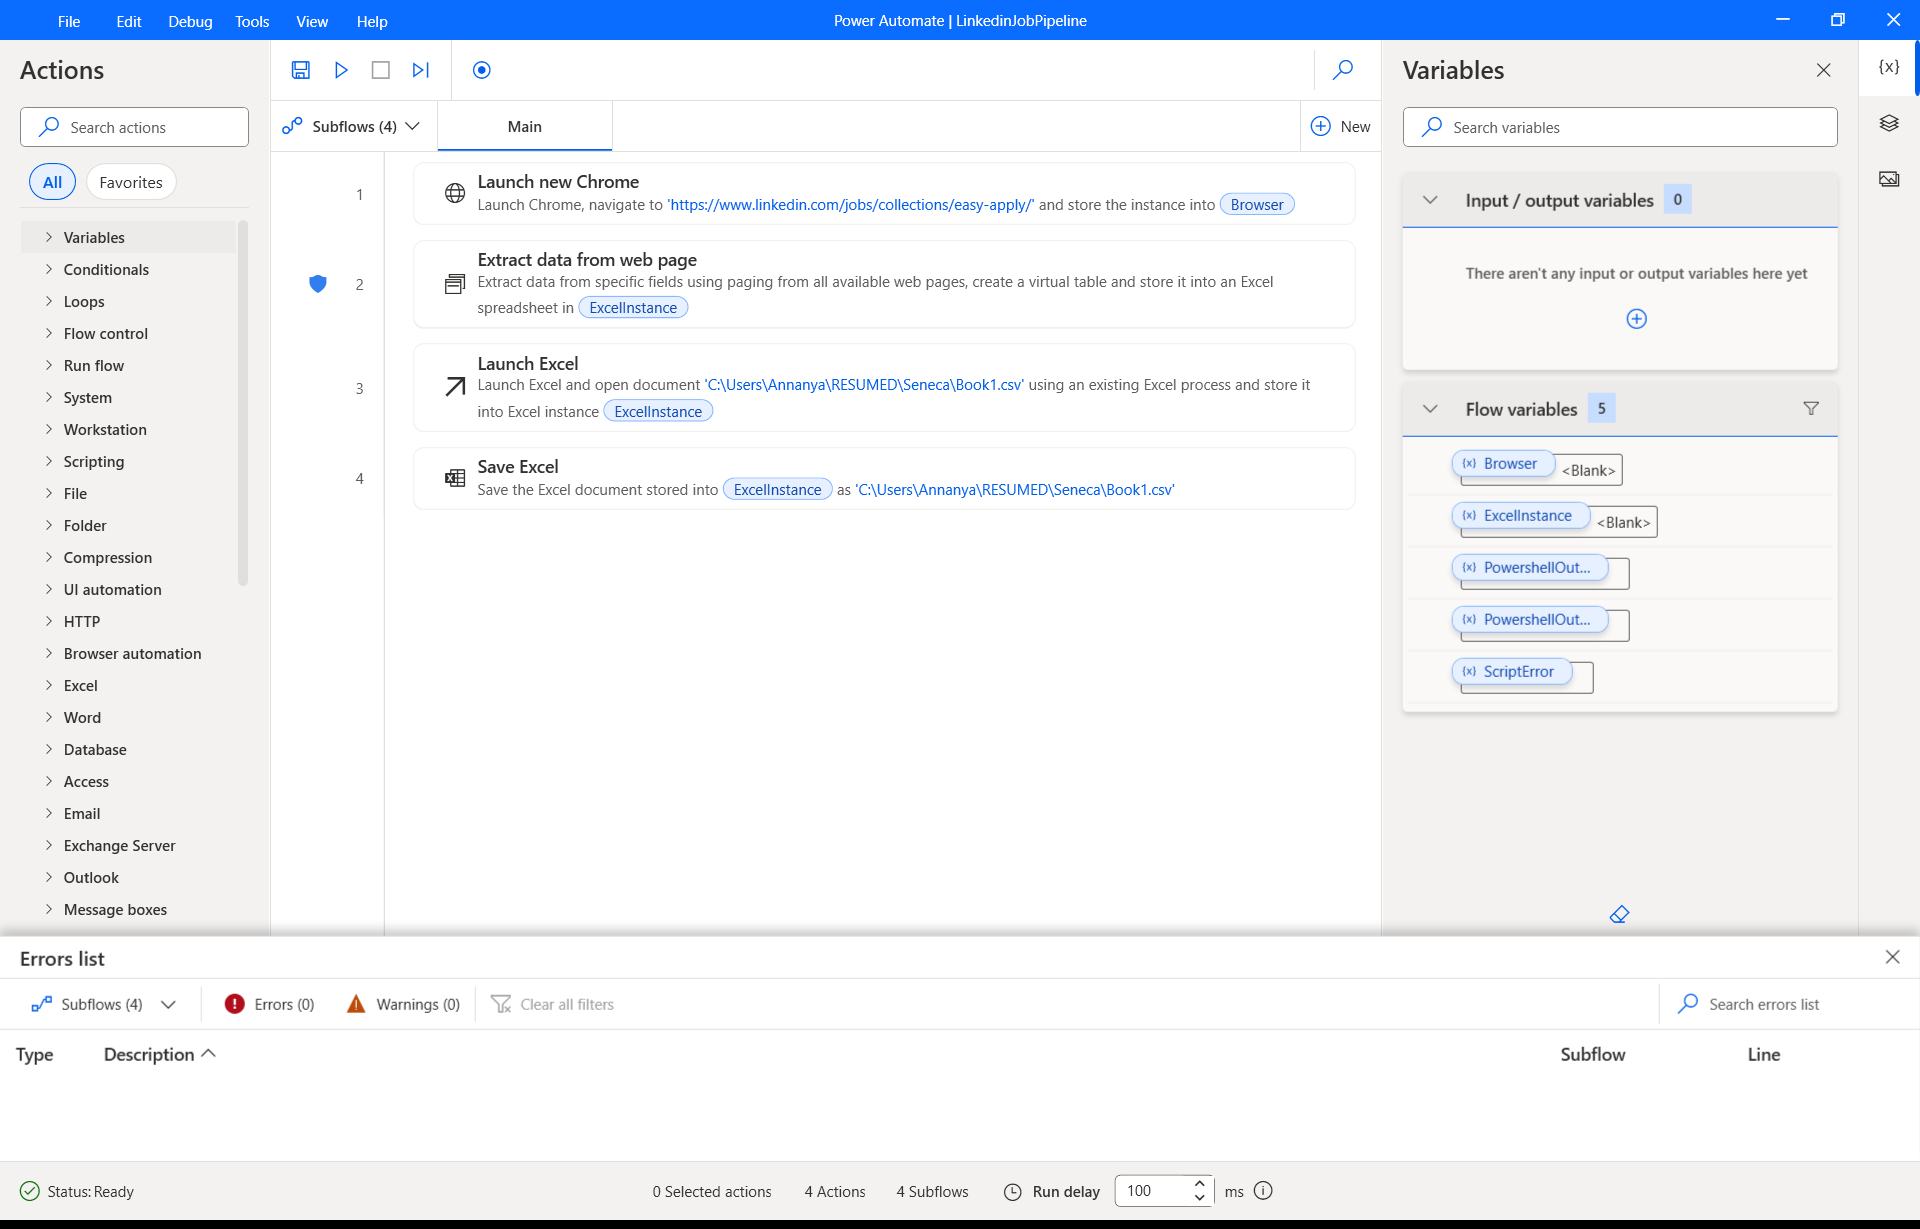Filter flow variables with funnel icon
Screen dimensions: 1920x1229
pos(1811,408)
